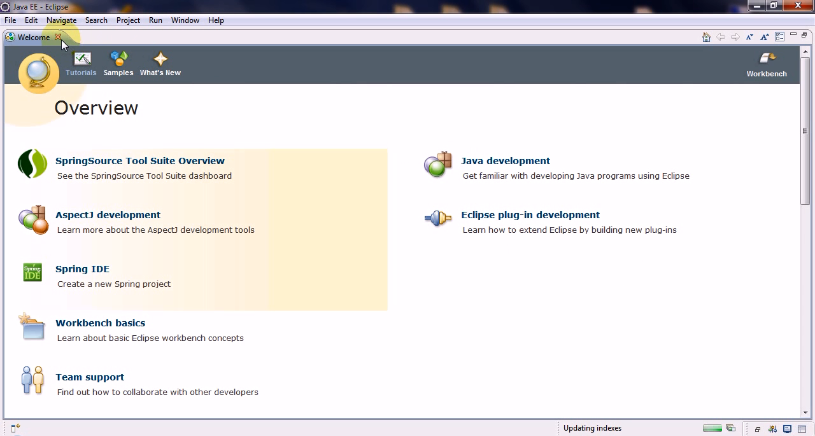Click the AspectJ development spheres icon
The height and width of the screenshot is (436, 815).
point(34,219)
